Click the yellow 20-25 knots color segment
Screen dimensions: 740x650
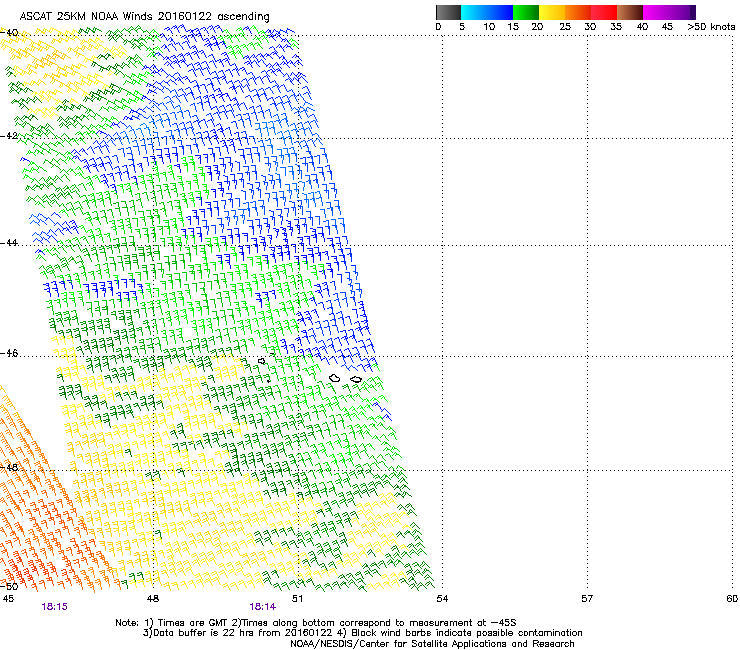[x=552, y=12]
